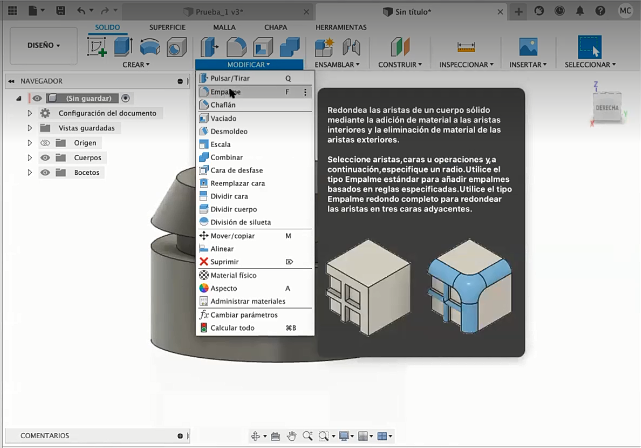This screenshot has height=448, width=641.
Task: Open the CREAR dropdown label
Action: [x=136, y=64]
